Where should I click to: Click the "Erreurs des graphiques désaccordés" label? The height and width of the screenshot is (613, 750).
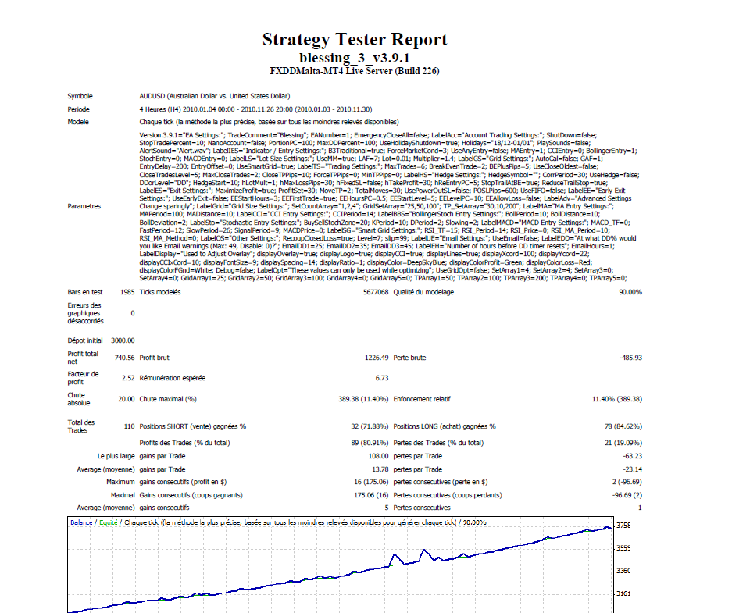pos(85,313)
